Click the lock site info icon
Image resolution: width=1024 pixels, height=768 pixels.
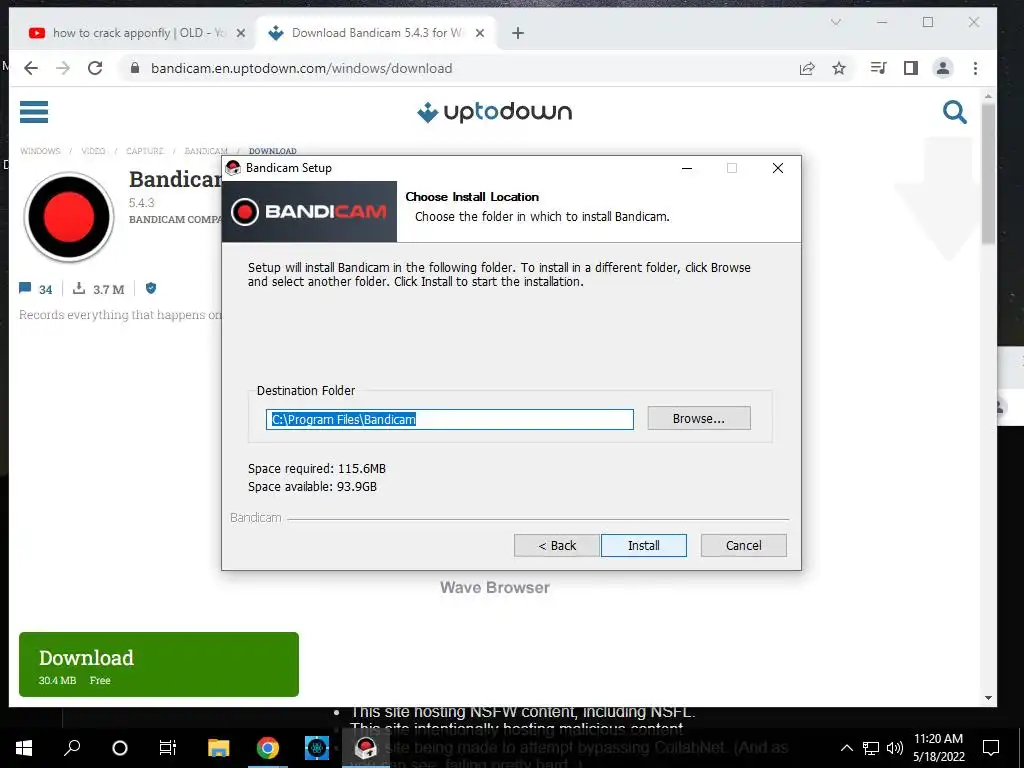coord(135,68)
